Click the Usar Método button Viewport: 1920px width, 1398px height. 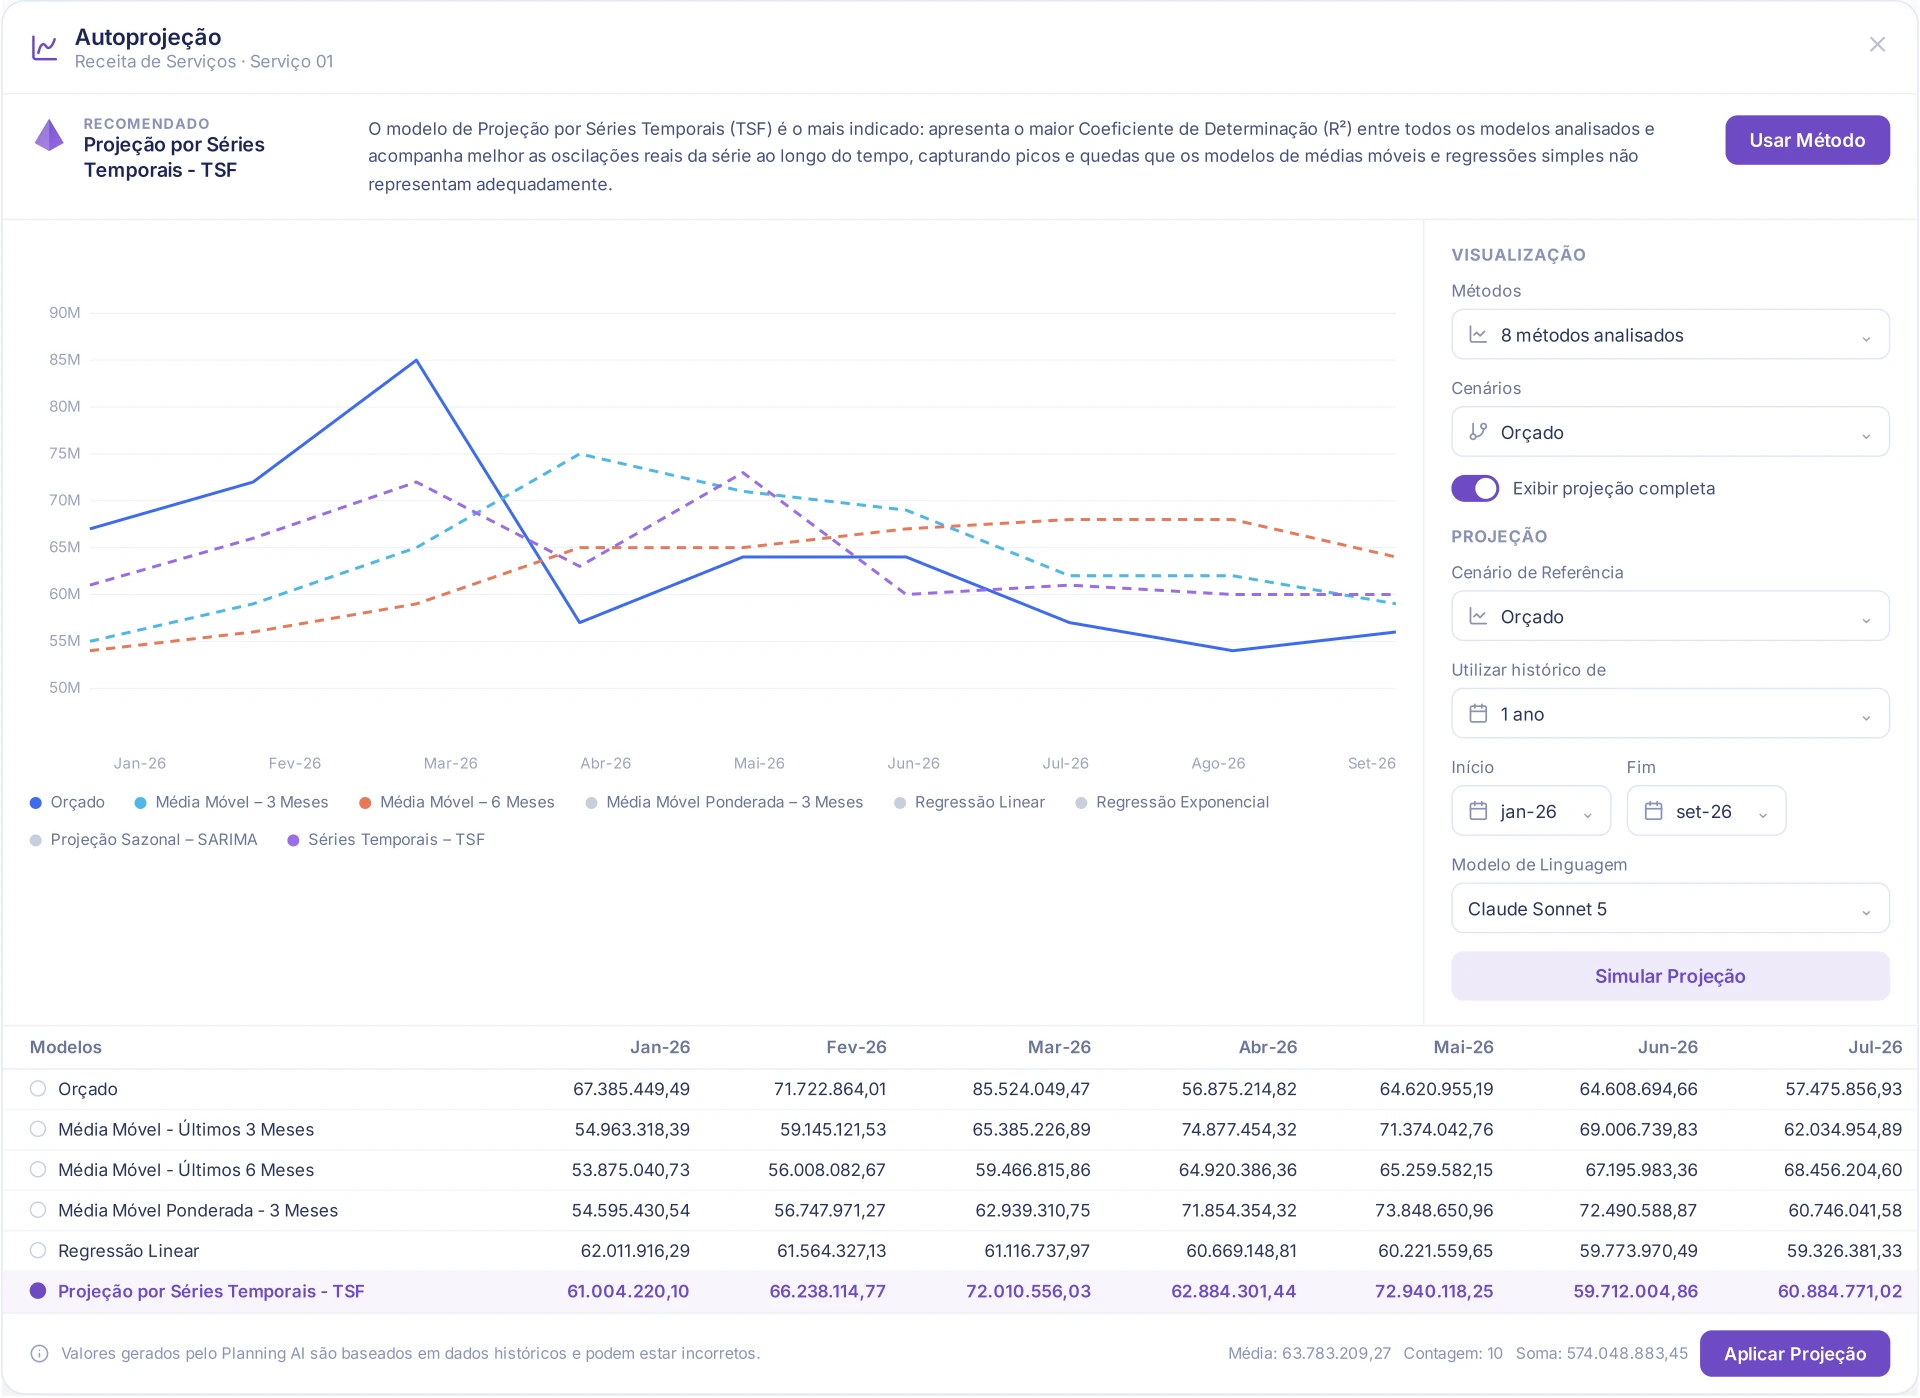[x=1806, y=140]
